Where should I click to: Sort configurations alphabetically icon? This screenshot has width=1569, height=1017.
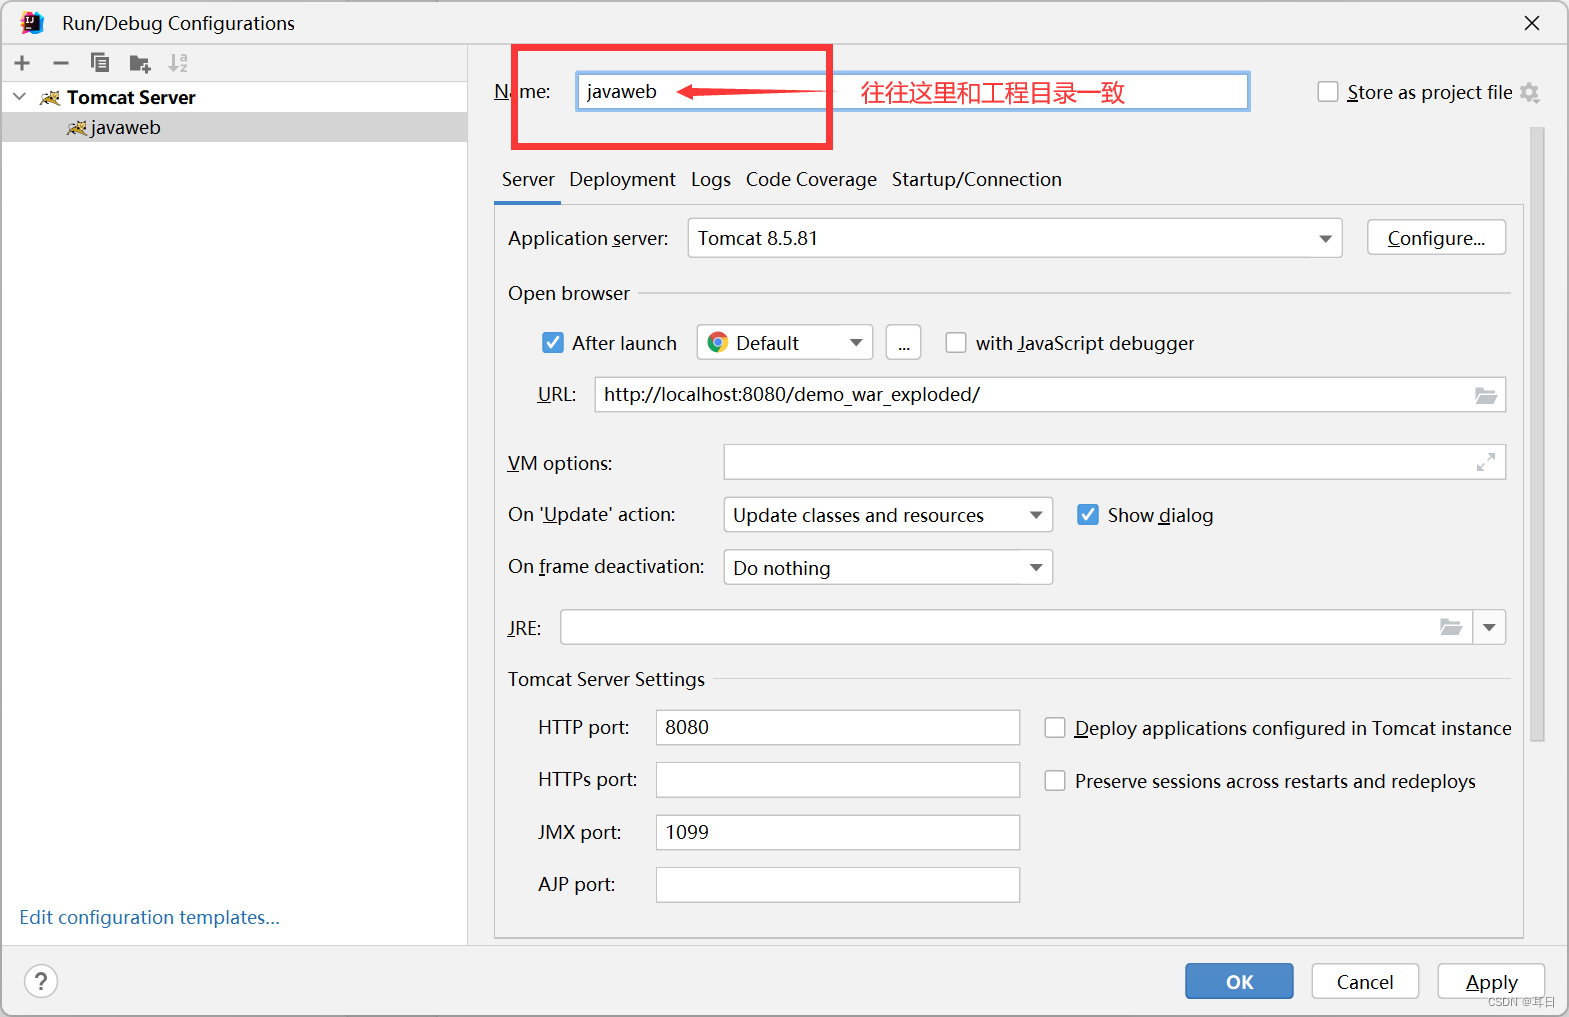(178, 63)
